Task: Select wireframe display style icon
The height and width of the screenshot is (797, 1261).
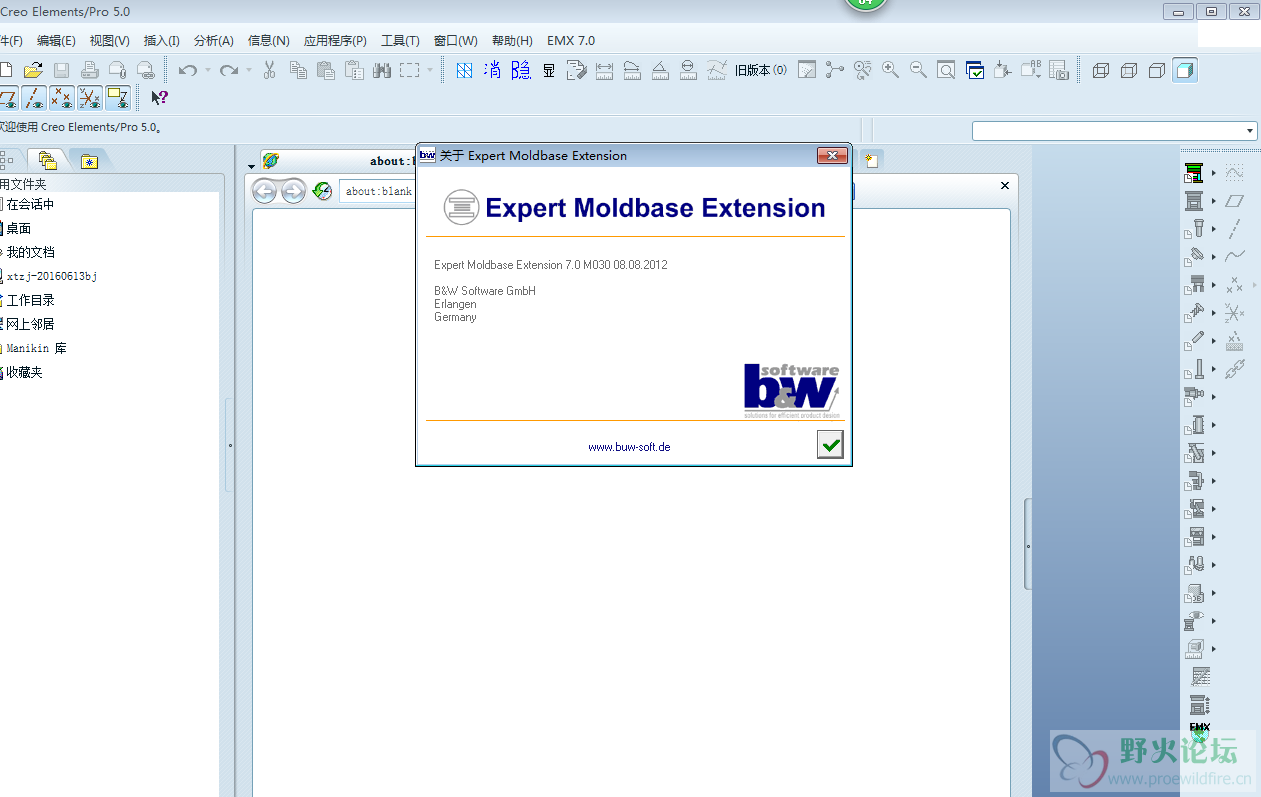Action: coord(1101,70)
